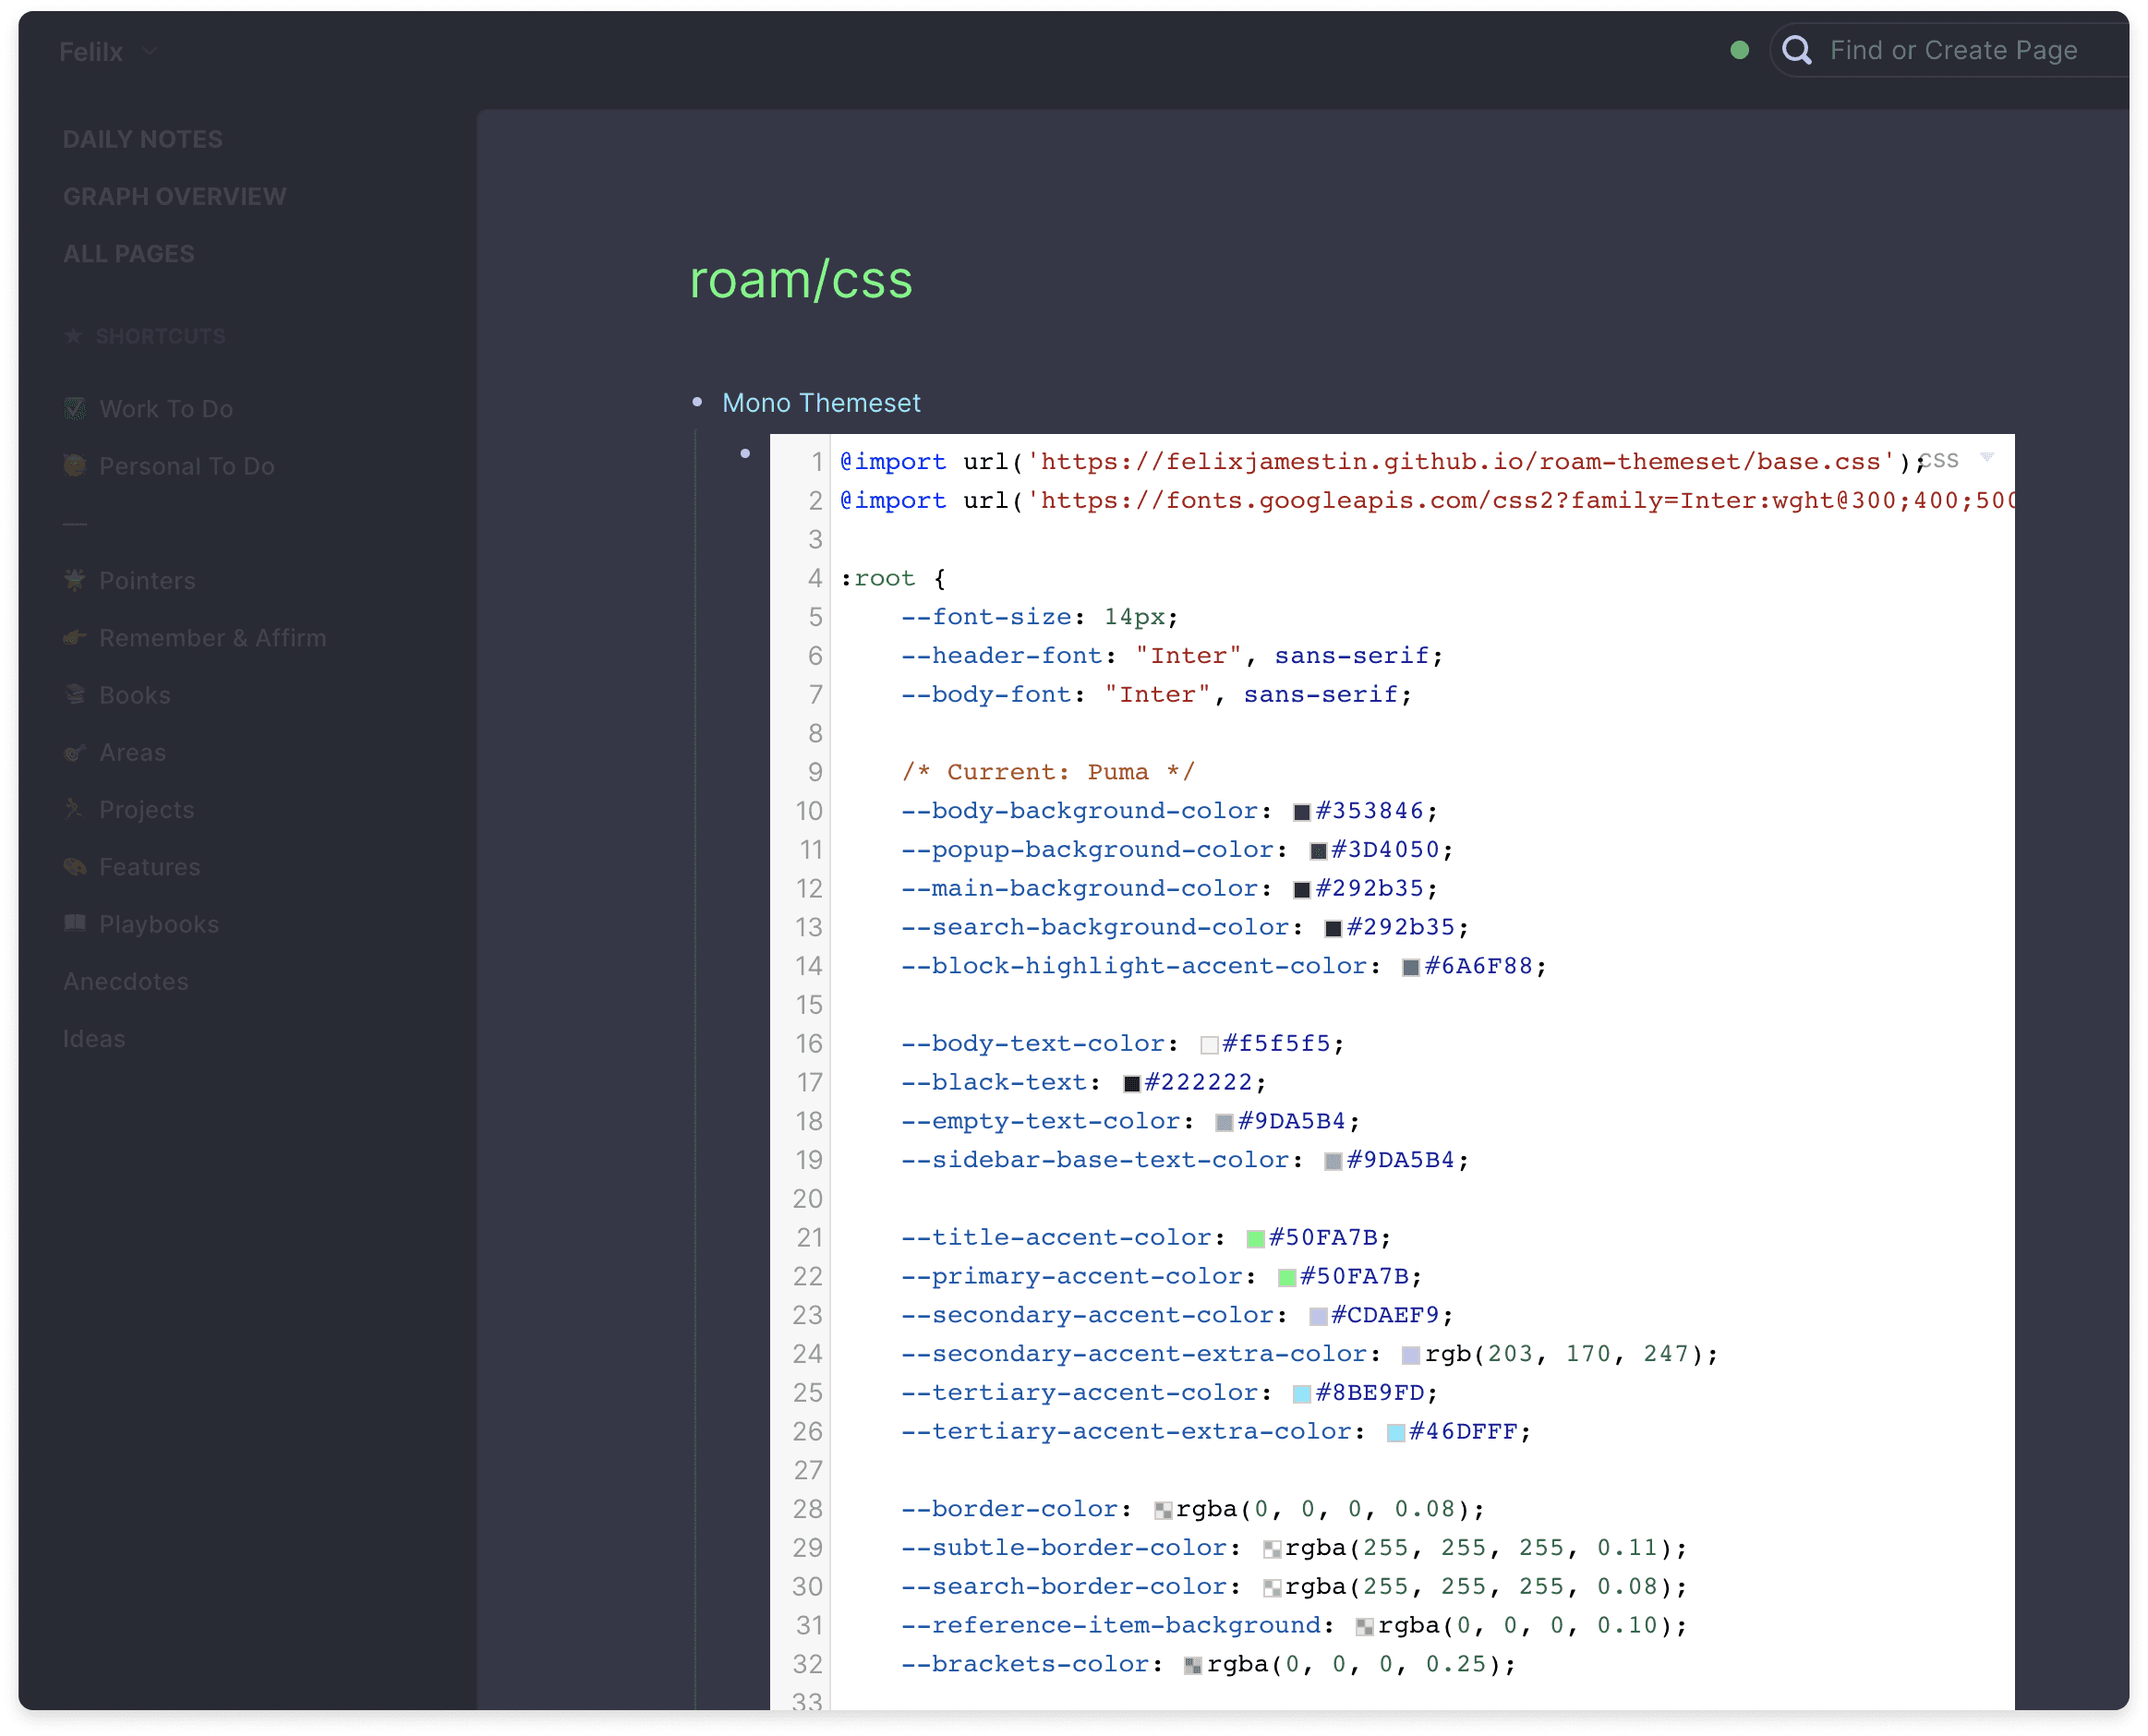
Task: Click the #50FA7B title-accent-color swatch
Action: pos(1255,1239)
